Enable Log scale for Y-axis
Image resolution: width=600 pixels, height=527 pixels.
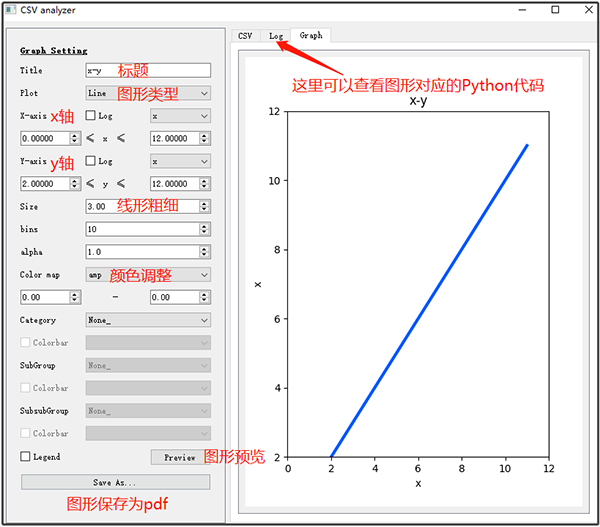coord(91,161)
